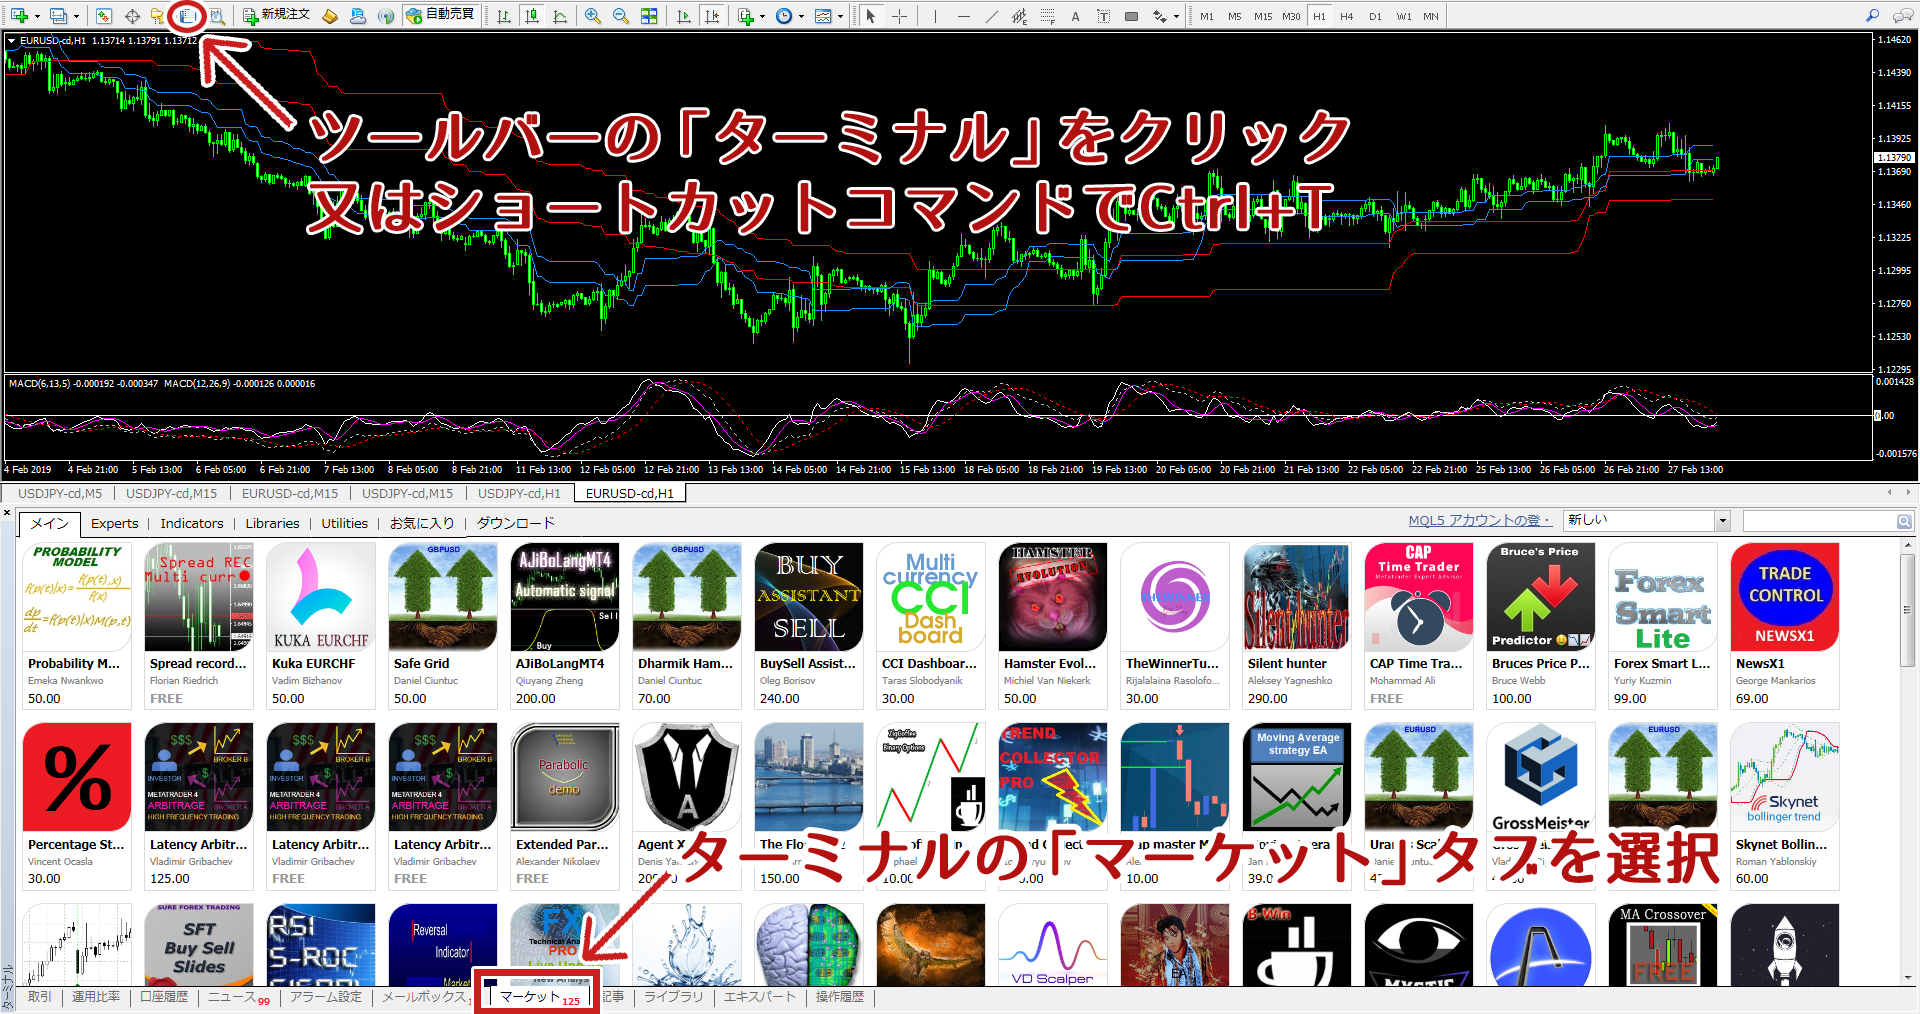
Task: Switch chart to bar chart icon
Action: pyautogui.click(x=504, y=16)
